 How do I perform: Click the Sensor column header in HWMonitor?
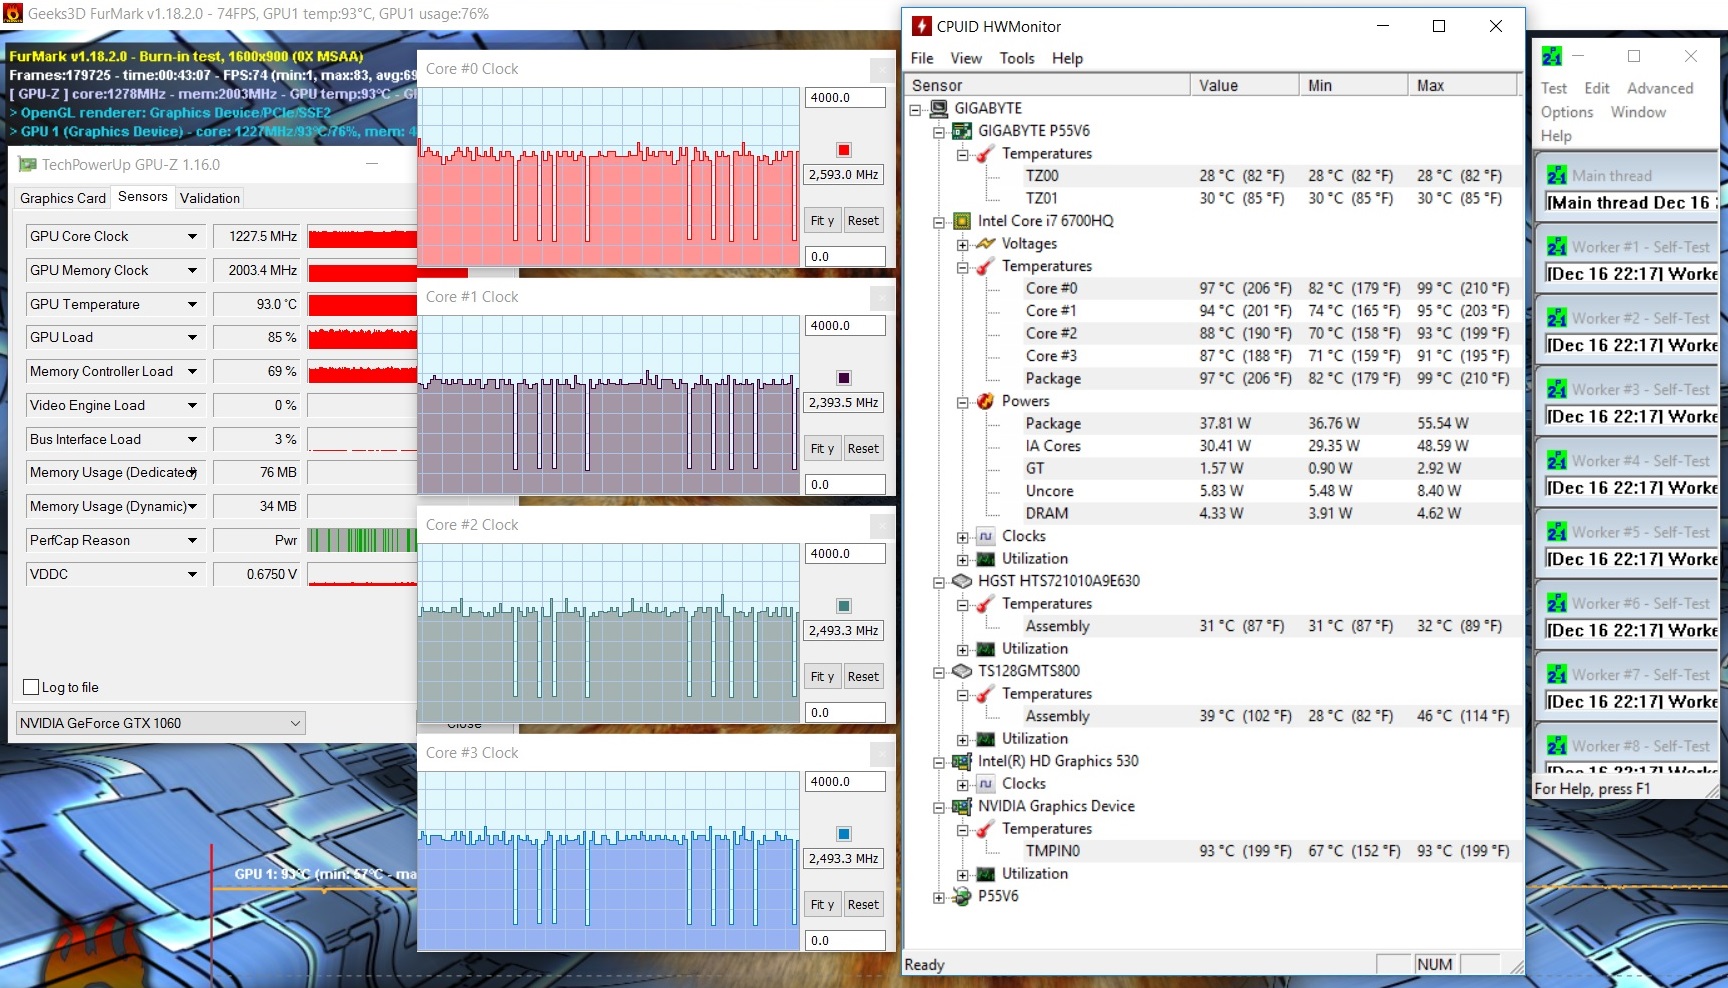(1048, 85)
